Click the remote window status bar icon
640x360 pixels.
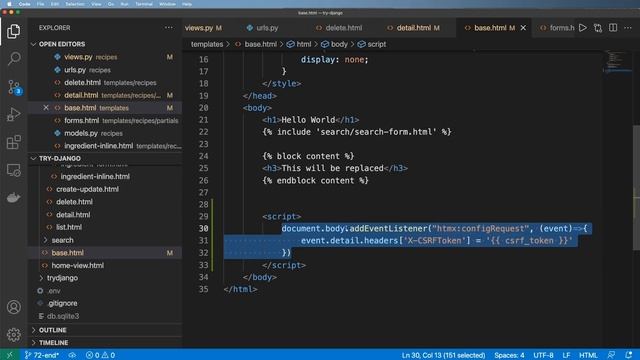[x=9, y=355]
